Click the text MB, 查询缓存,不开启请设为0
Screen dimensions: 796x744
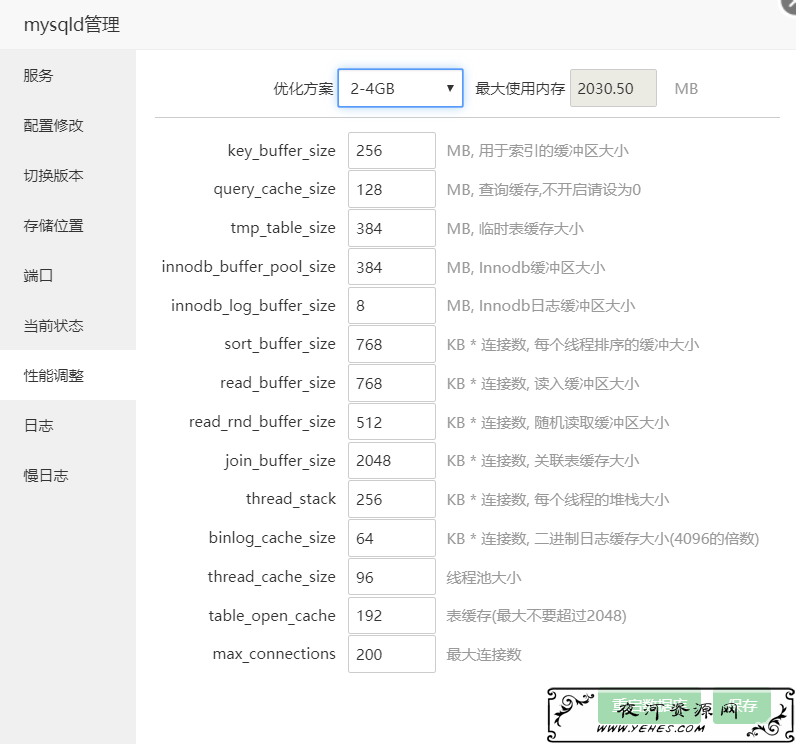pos(544,190)
